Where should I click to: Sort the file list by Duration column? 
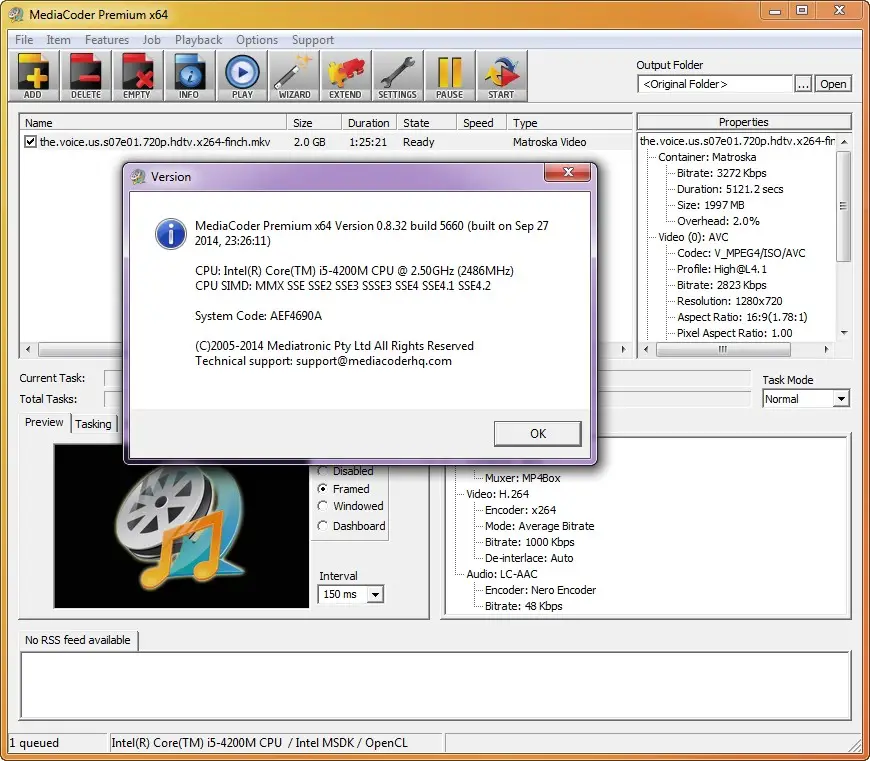(369, 123)
